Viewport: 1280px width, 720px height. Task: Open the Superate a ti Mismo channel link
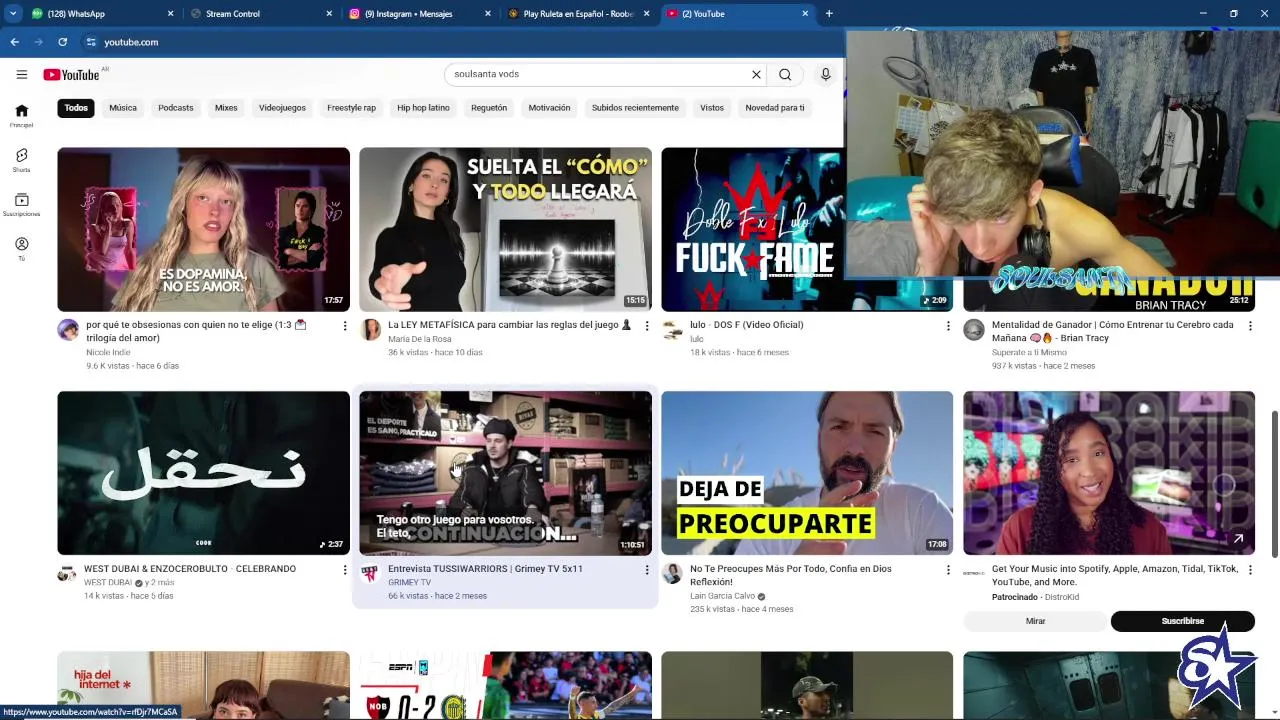pyautogui.click(x=1029, y=352)
